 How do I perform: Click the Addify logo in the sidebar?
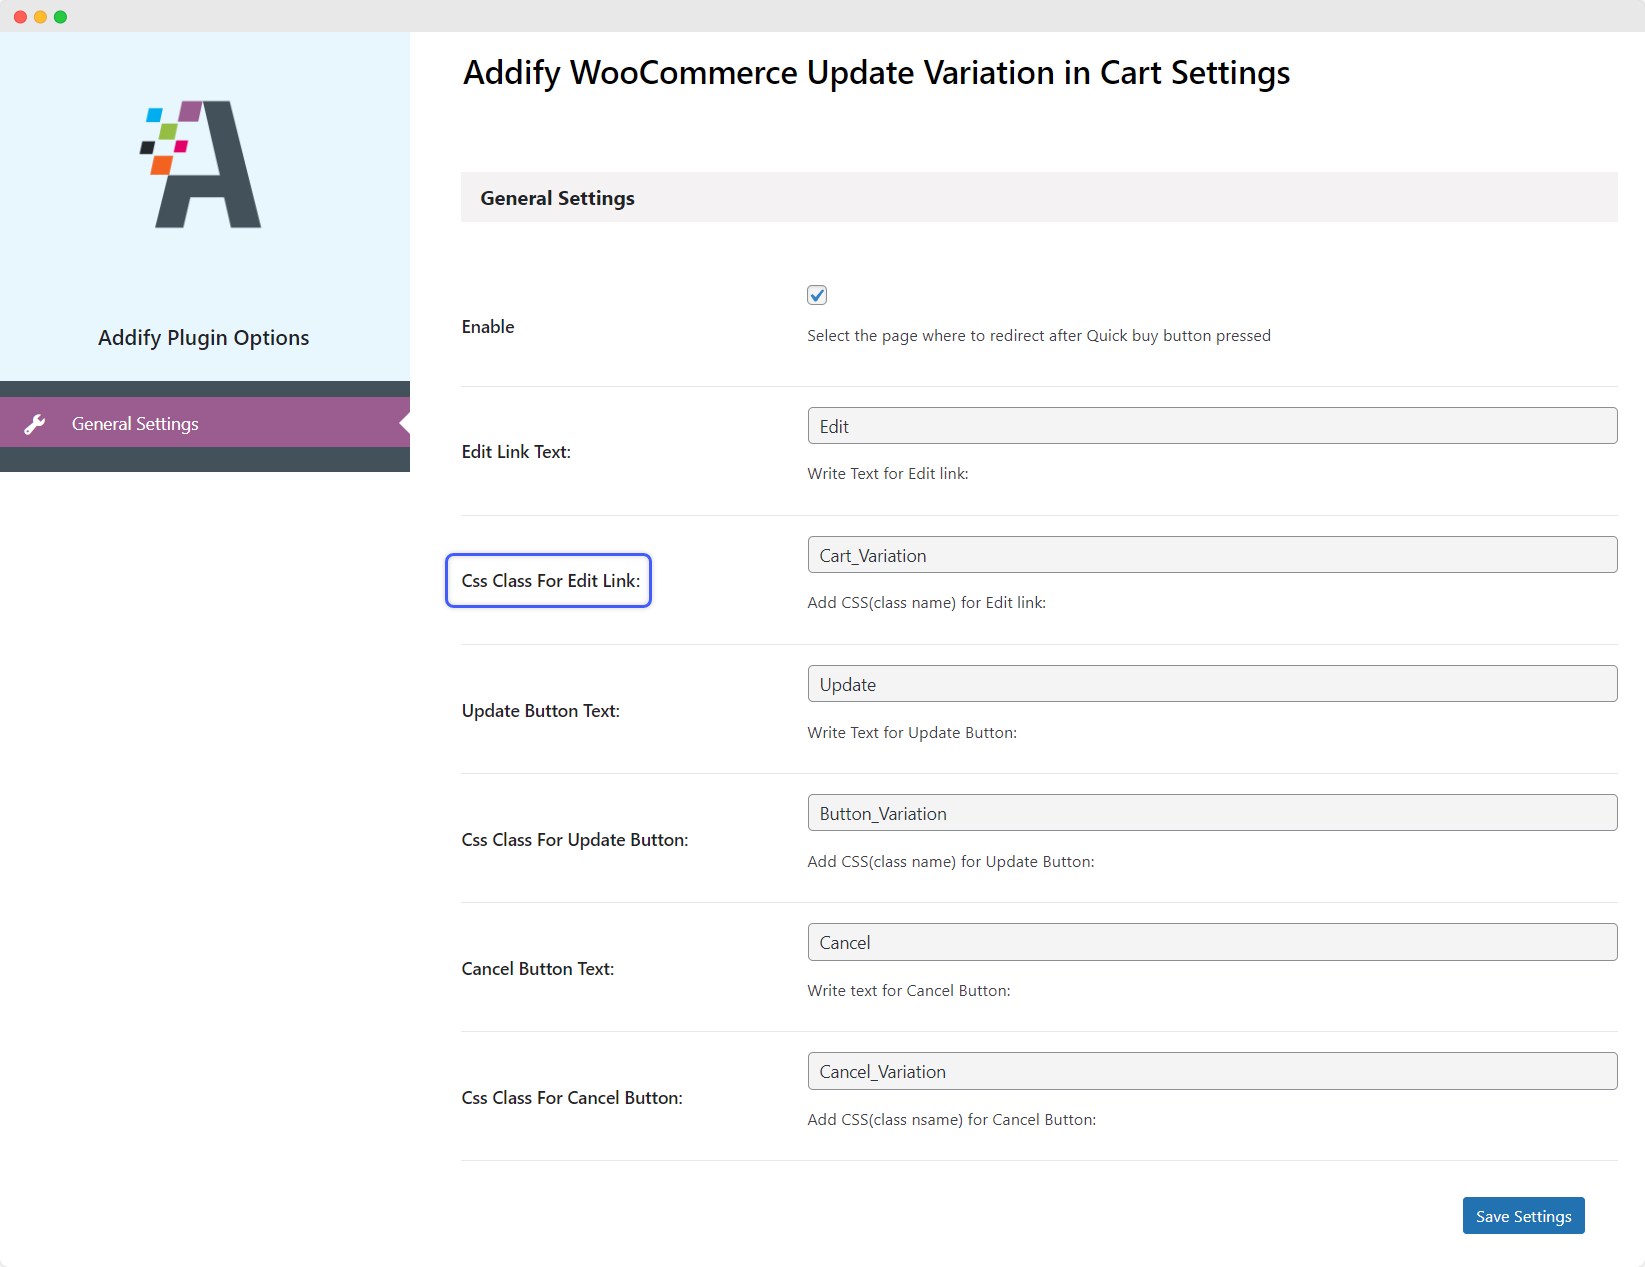202,164
